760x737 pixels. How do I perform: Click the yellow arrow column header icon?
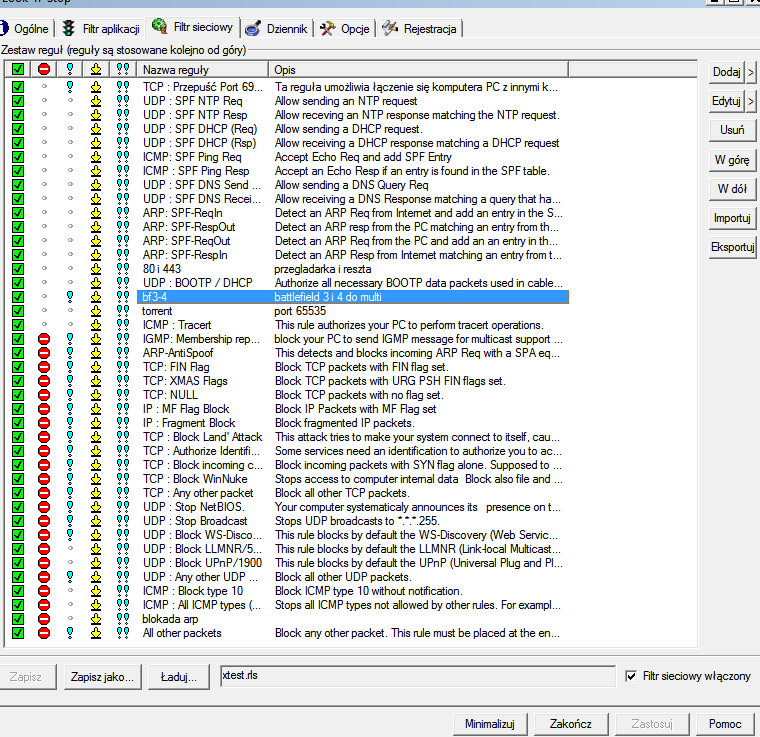pyautogui.click(x=96, y=70)
